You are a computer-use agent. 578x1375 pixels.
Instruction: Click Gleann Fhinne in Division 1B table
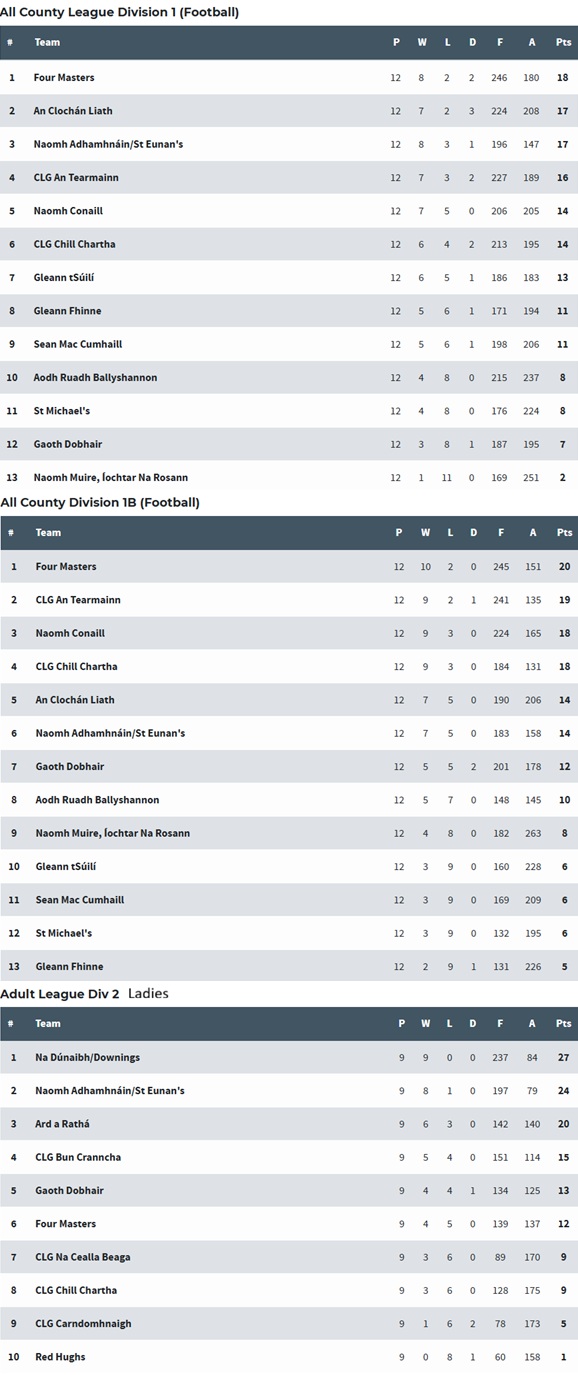coord(69,967)
